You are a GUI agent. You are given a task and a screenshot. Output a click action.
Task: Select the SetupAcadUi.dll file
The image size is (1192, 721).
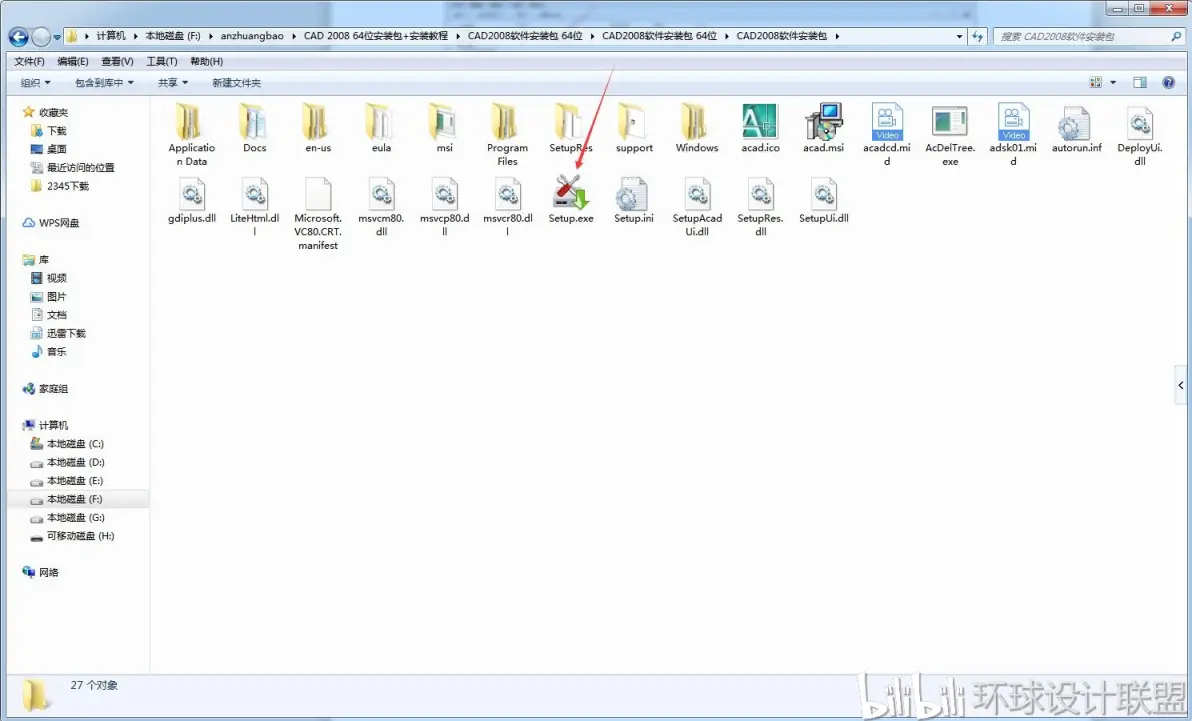(697, 193)
